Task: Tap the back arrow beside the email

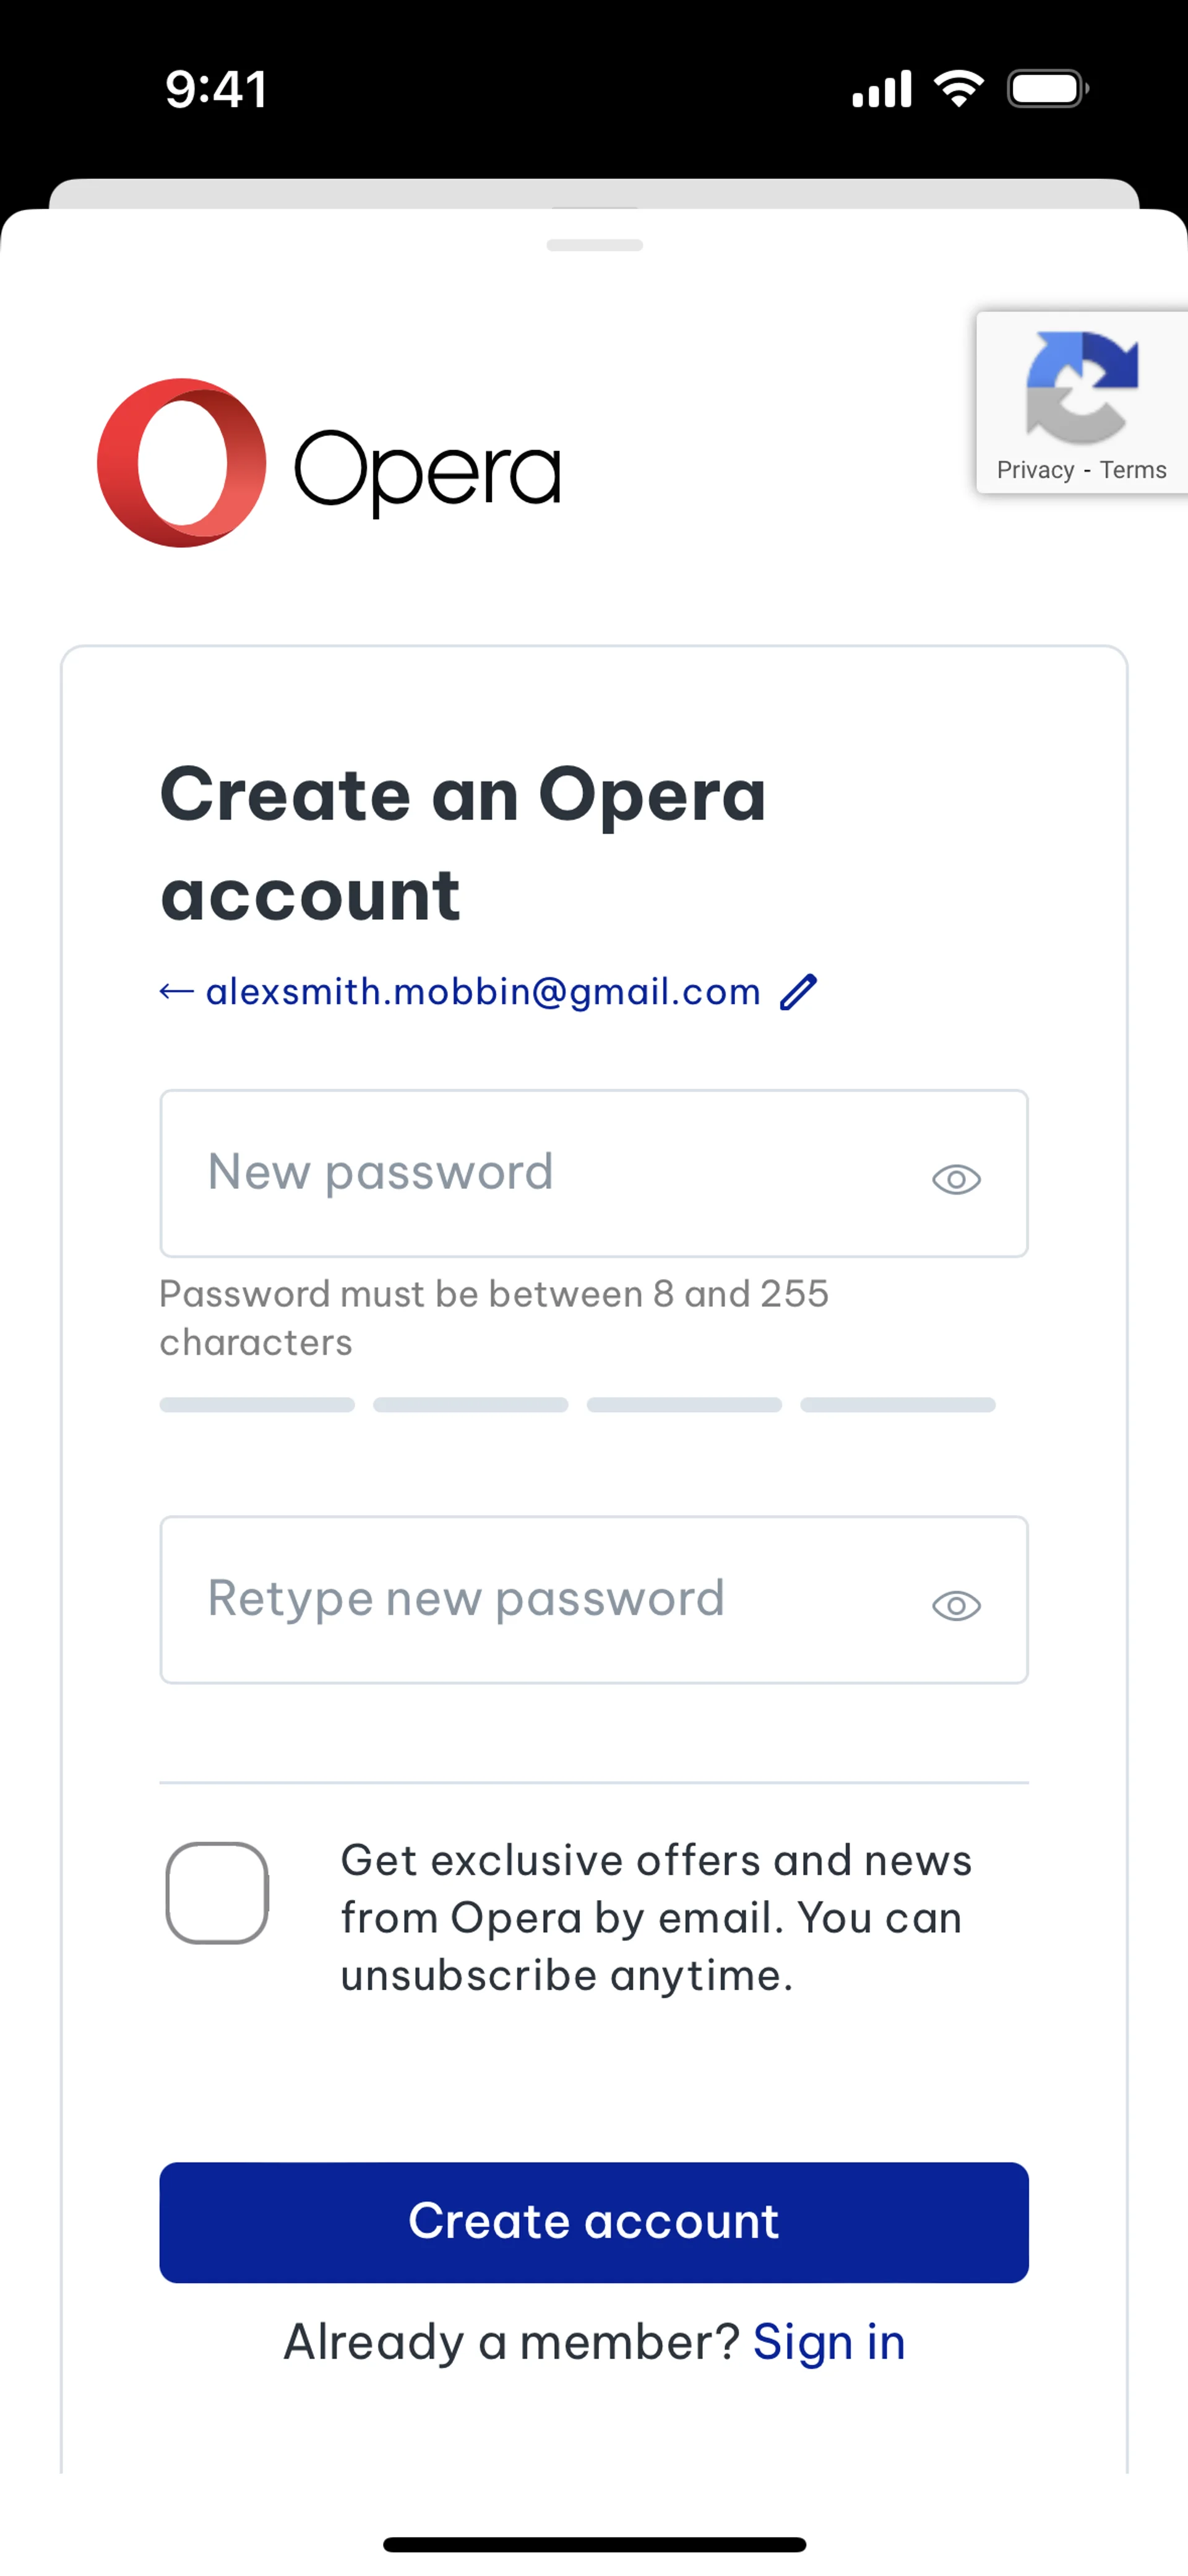Action: tap(176, 992)
